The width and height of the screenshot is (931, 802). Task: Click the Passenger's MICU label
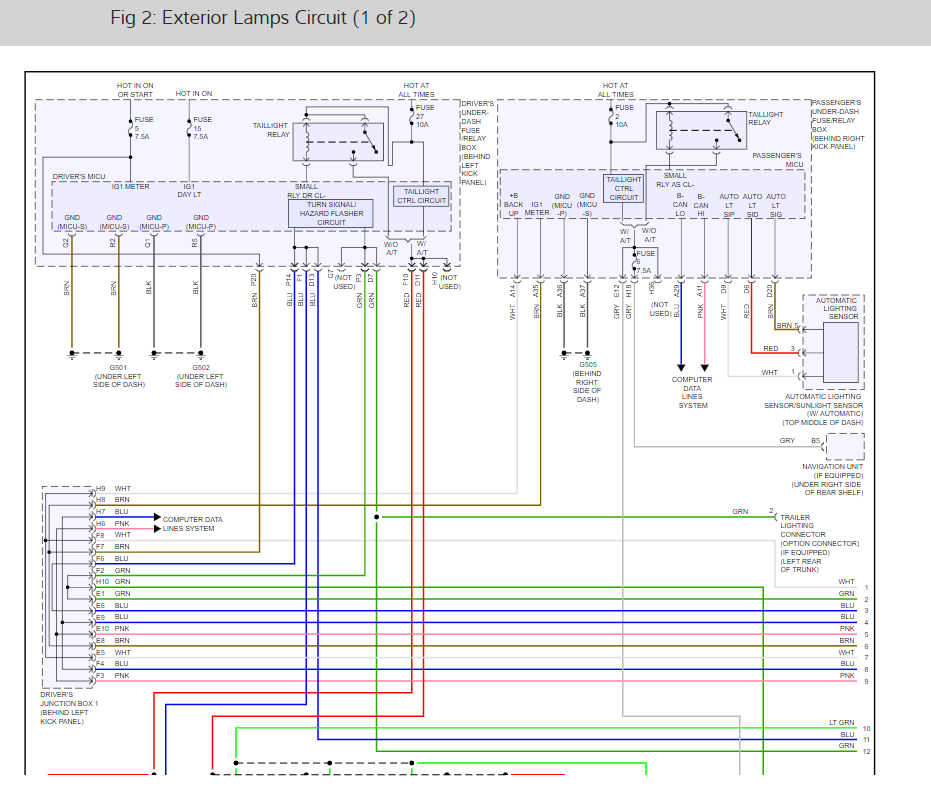pyautogui.click(x=777, y=160)
